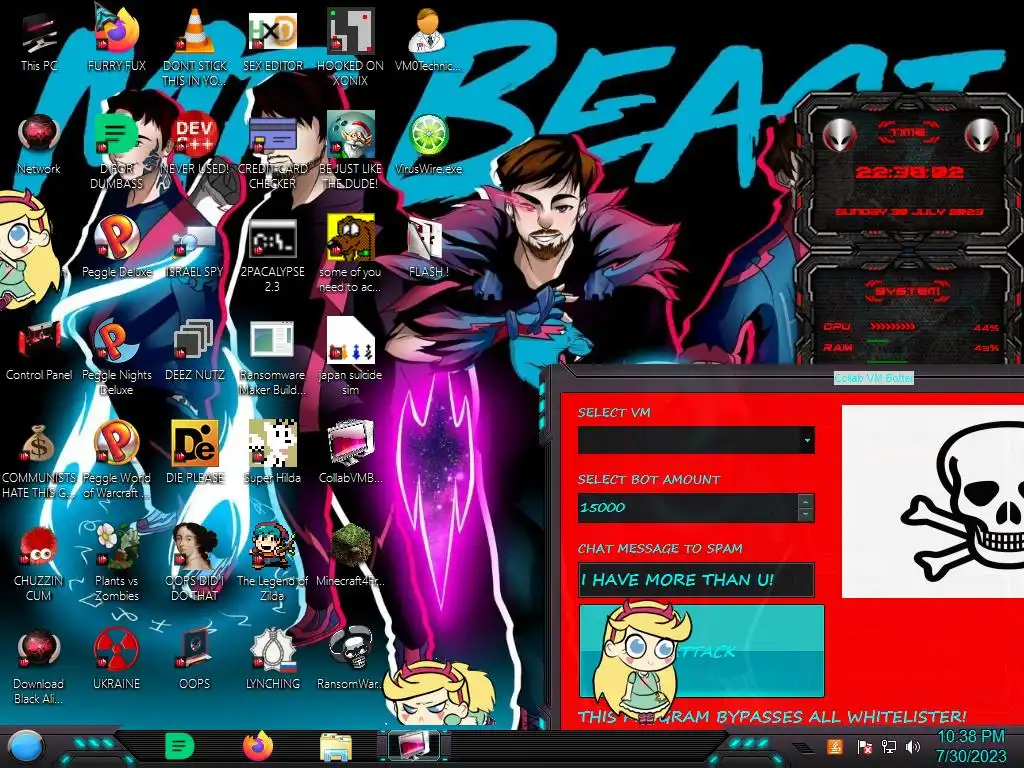Click the volume speaker tray icon
The height and width of the screenshot is (768, 1024).
[913, 746]
